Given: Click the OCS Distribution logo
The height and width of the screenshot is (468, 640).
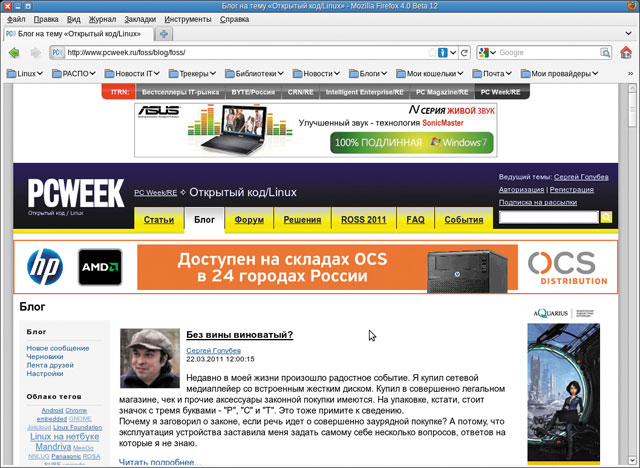Looking at the screenshot, I should tap(567, 267).
